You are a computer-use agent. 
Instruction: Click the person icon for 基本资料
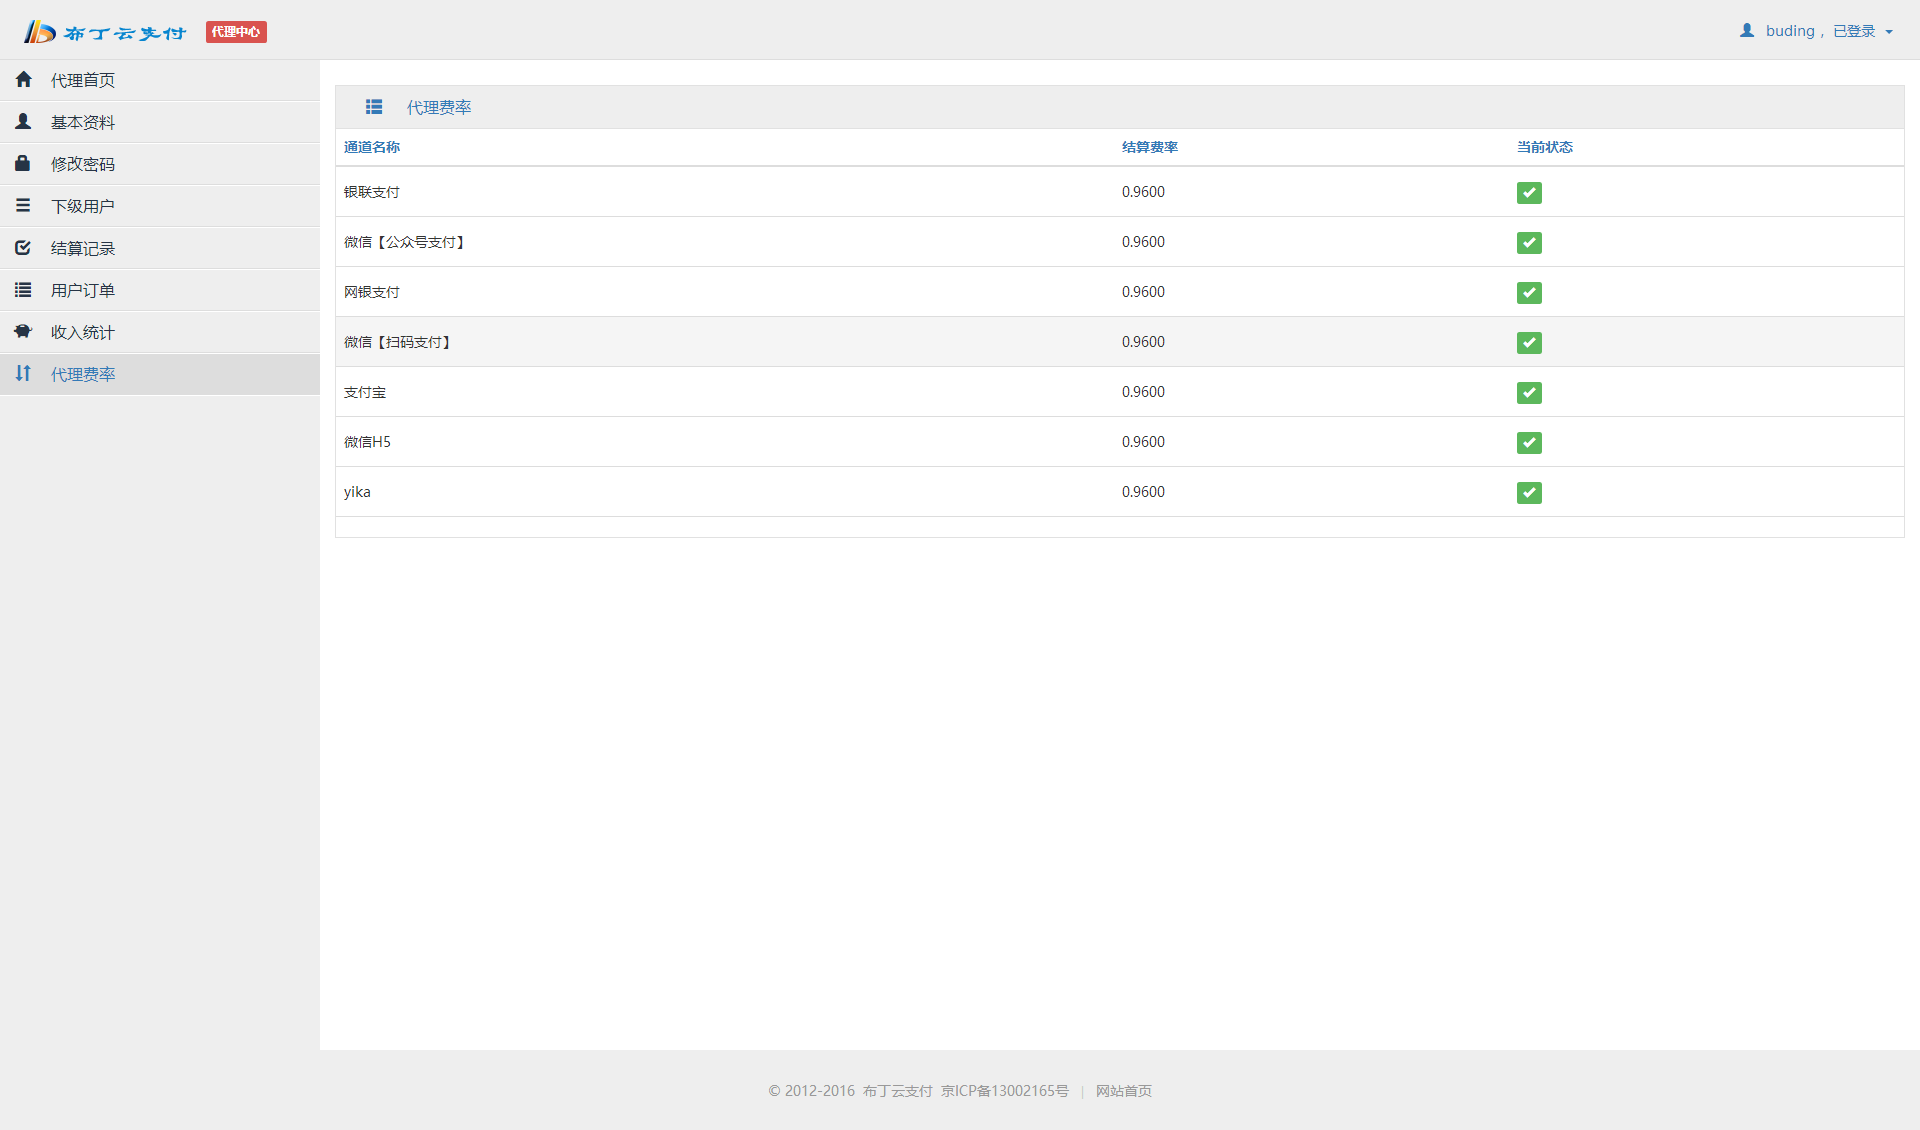coord(23,121)
